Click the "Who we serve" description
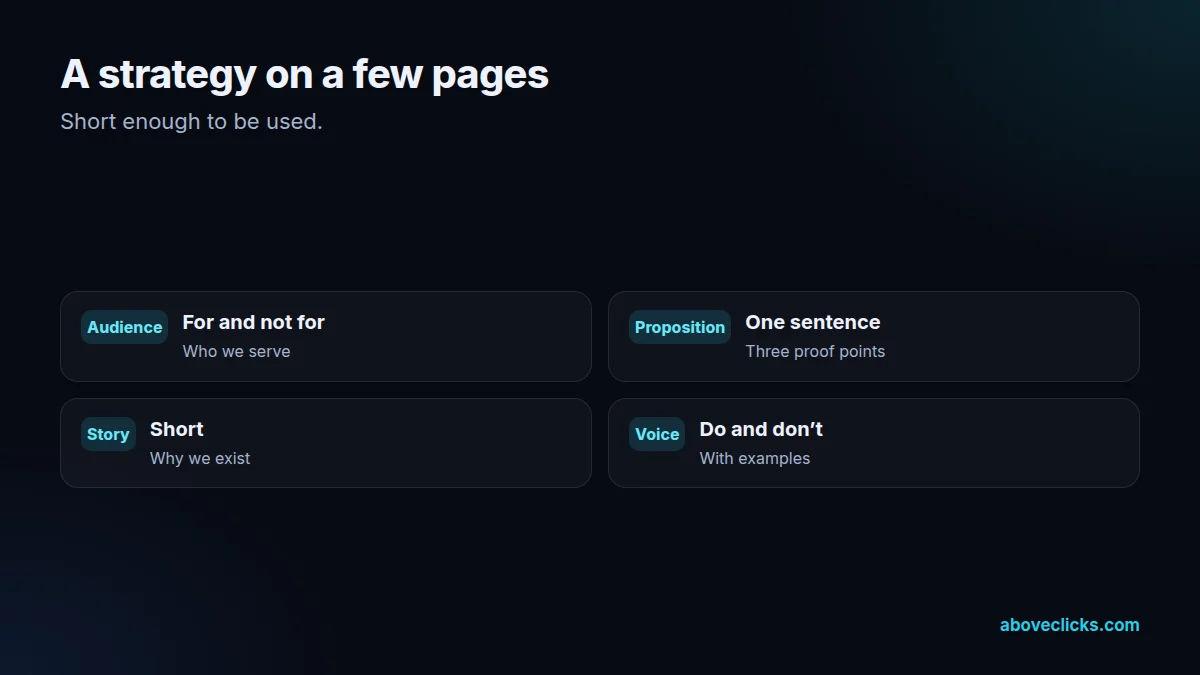 (x=236, y=351)
